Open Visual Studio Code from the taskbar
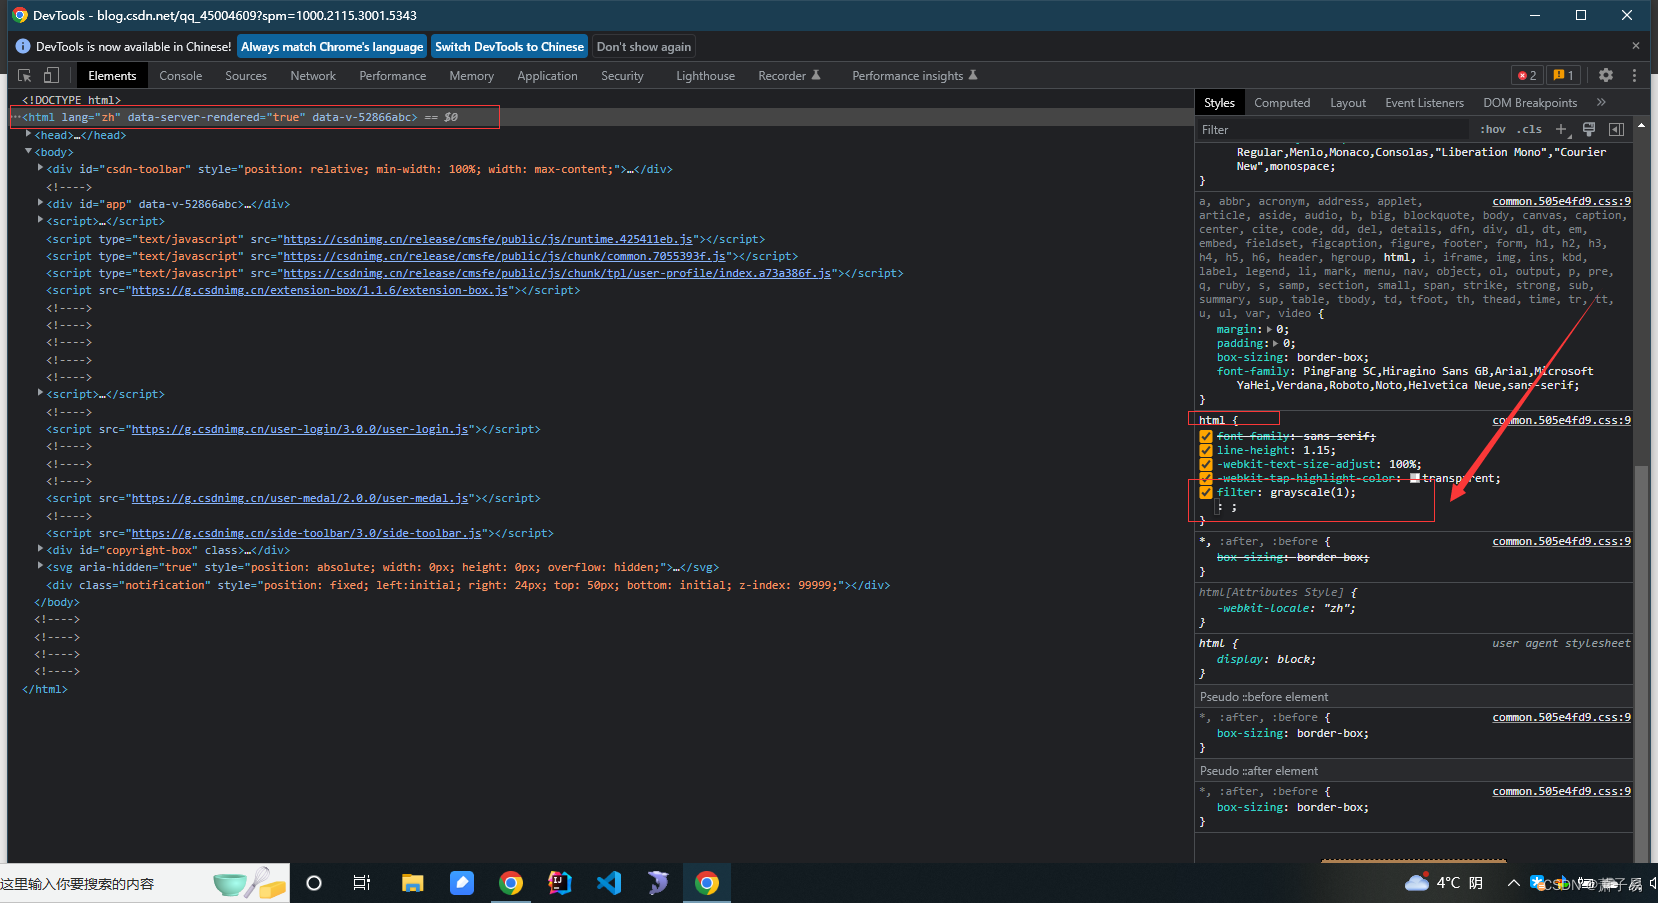The width and height of the screenshot is (1658, 903). 609,883
